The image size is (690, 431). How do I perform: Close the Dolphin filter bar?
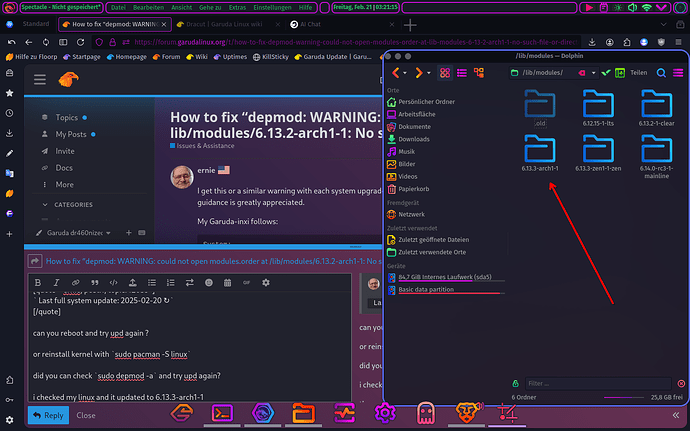pyautogui.click(x=681, y=384)
